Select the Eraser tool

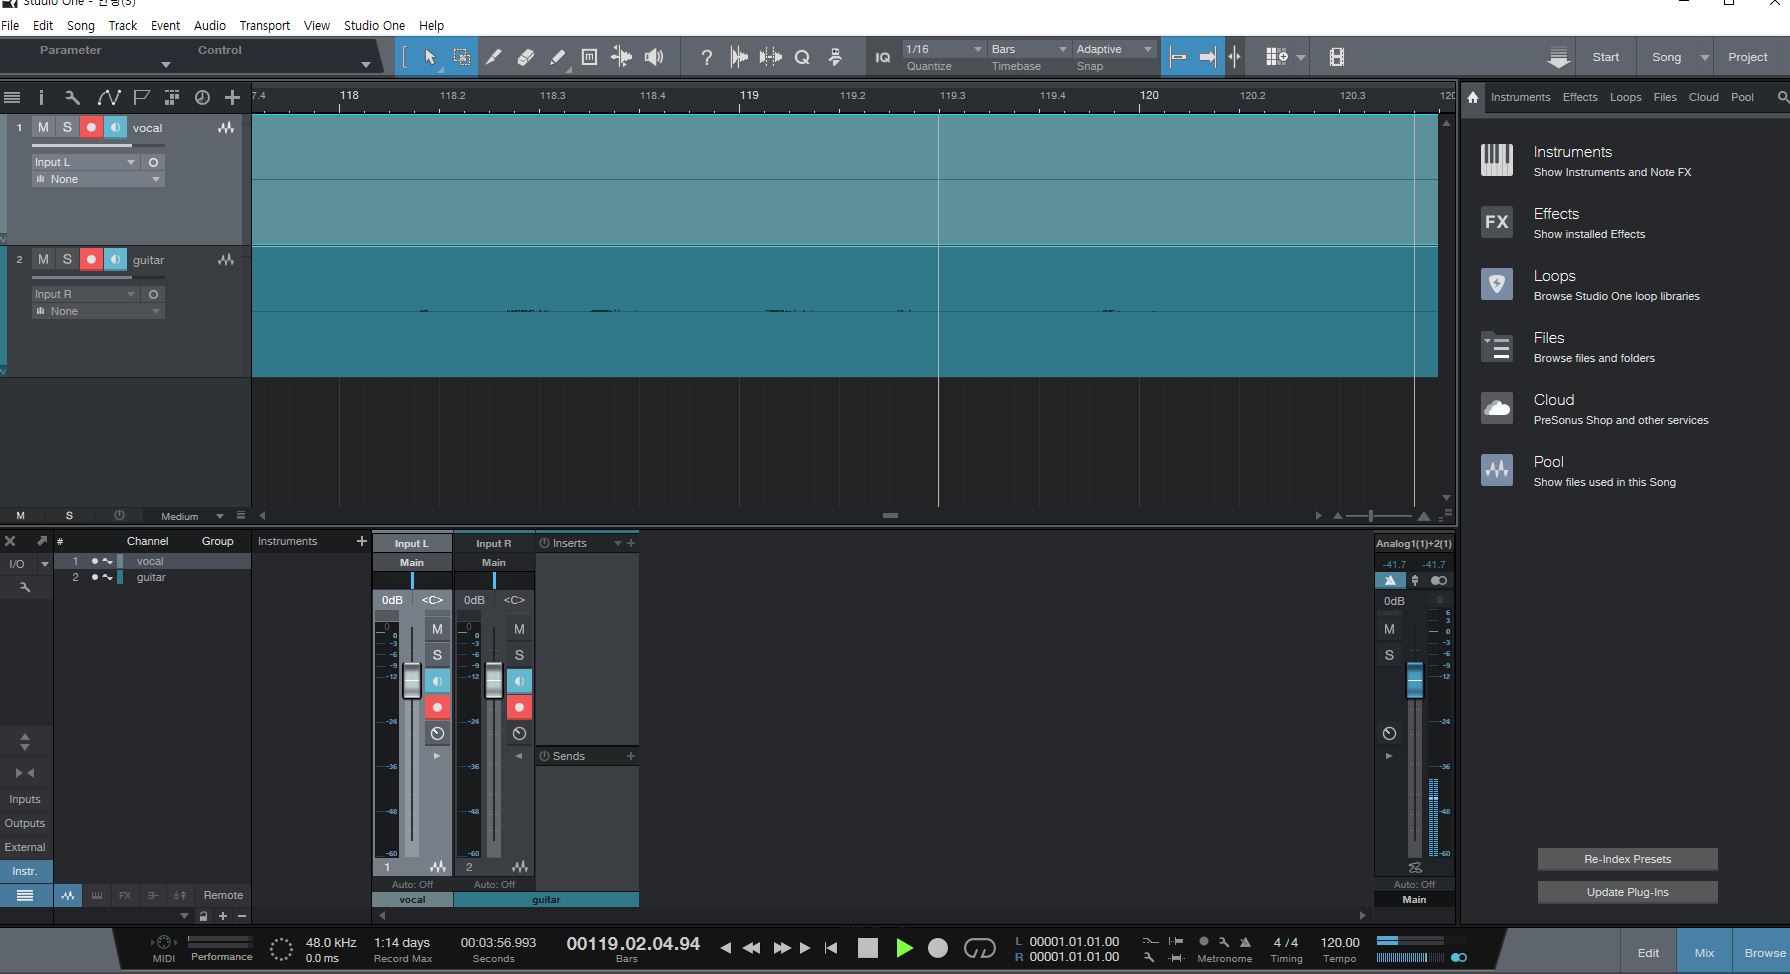click(526, 57)
